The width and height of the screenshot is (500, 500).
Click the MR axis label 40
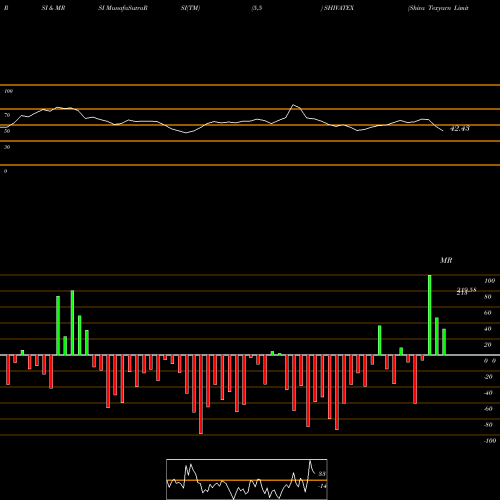tap(487, 329)
